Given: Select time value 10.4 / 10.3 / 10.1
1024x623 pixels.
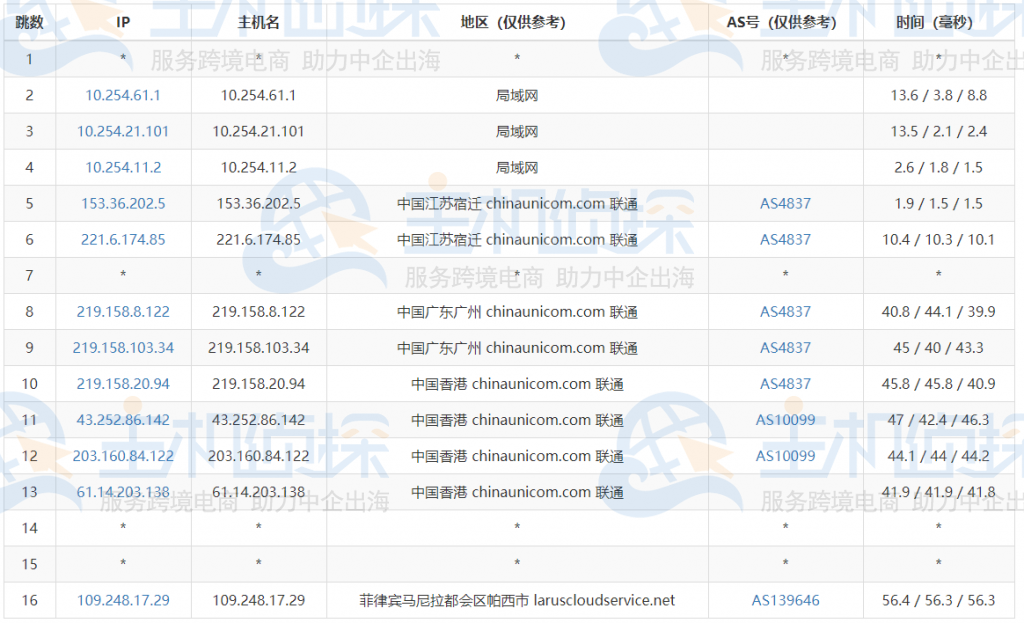Looking at the screenshot, I should (938, 240).
